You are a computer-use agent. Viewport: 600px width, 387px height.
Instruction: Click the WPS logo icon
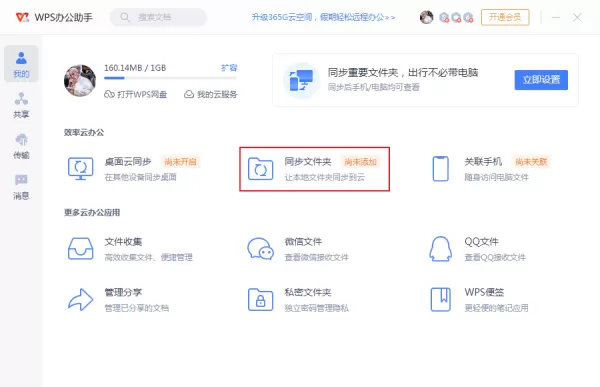(x=22, y=17)
